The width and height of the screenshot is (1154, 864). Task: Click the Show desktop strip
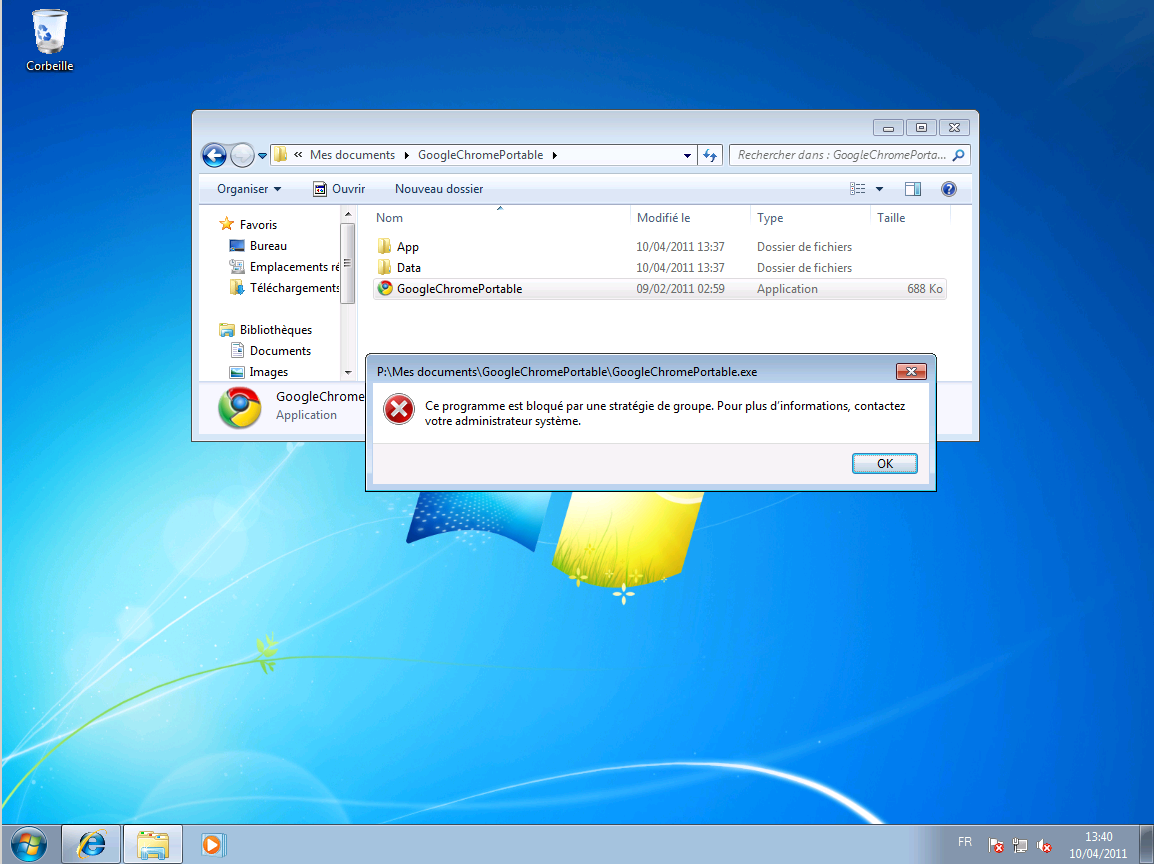(1146, 844)
